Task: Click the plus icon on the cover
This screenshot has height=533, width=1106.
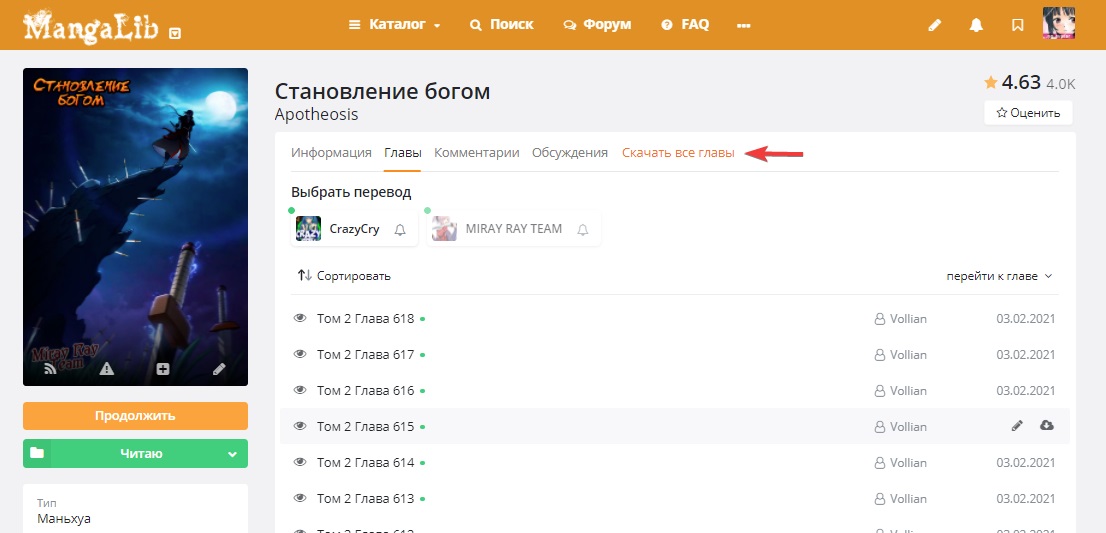Action: tap(163, 369)
